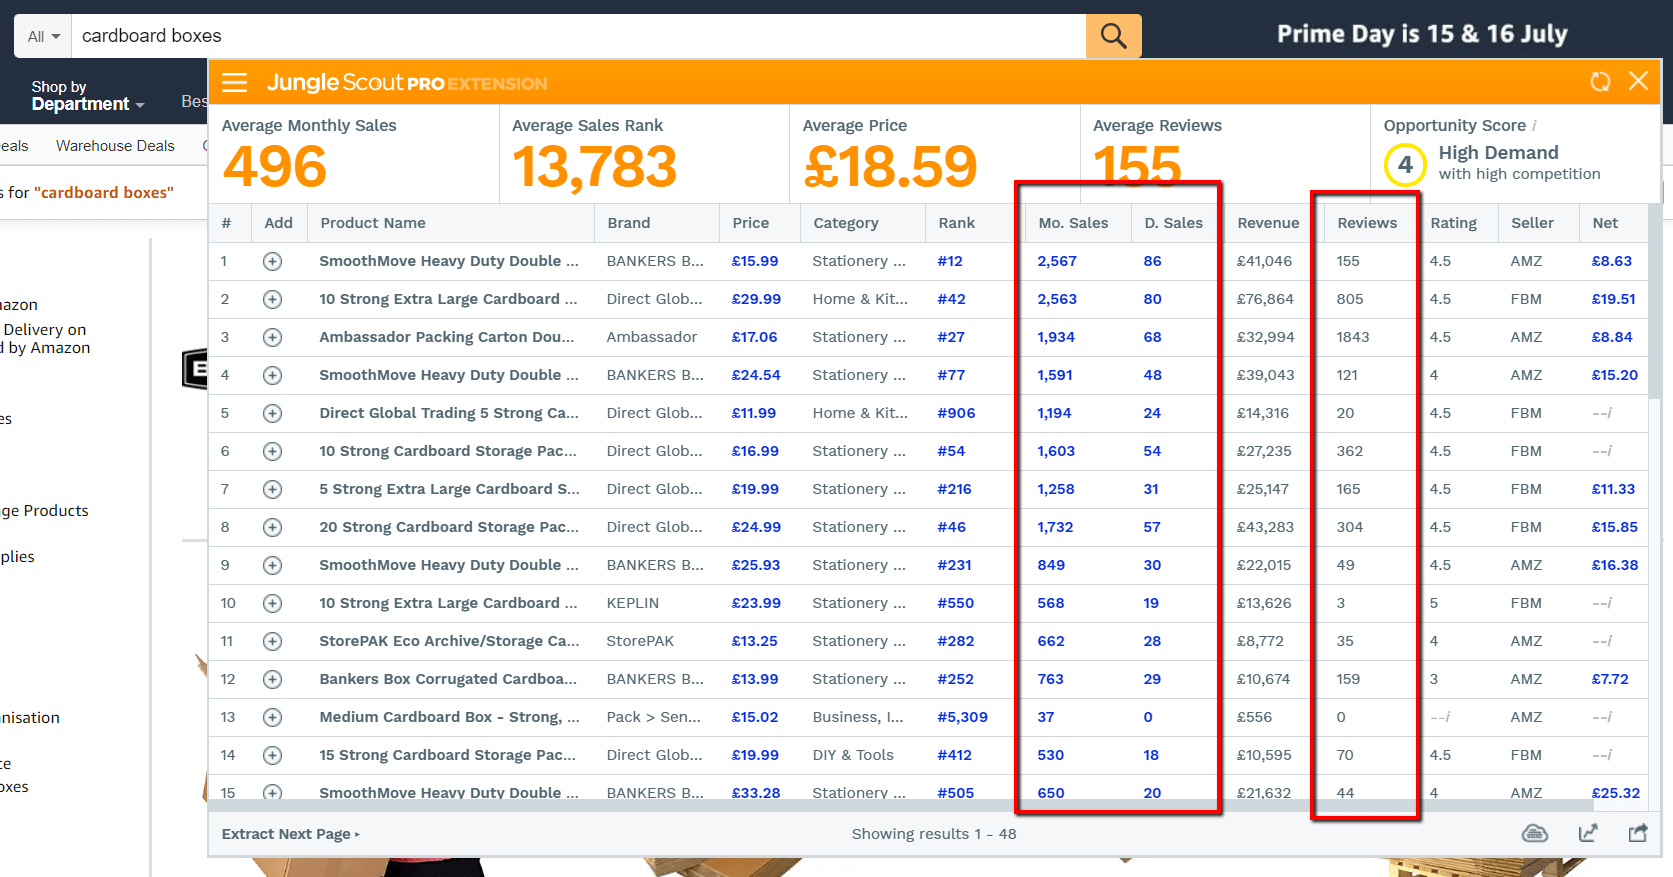Add row 6 10 Strong Cardboard Storage product

pos(272,451)
